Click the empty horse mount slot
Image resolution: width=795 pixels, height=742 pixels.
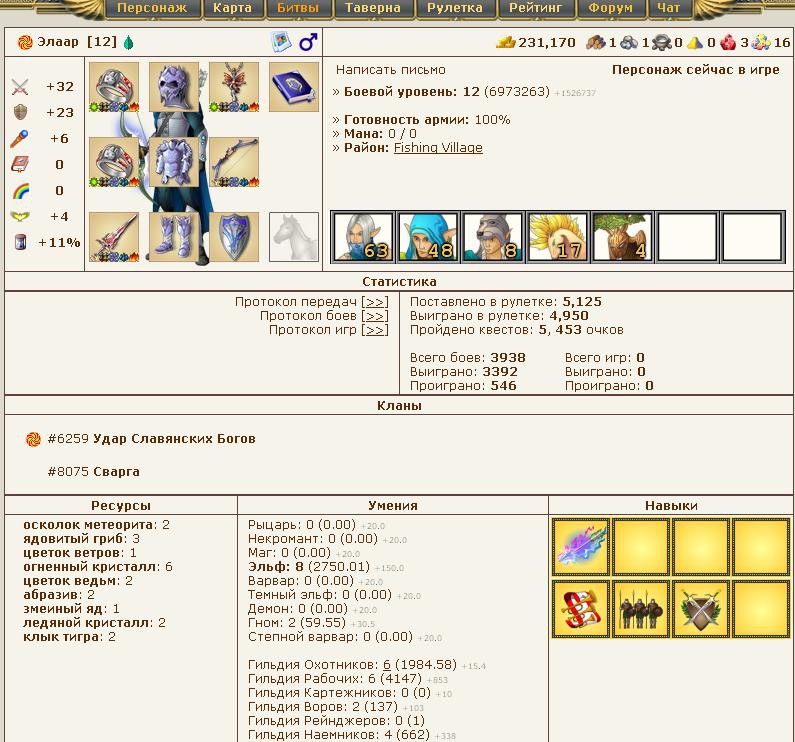(x=294, y=237)
